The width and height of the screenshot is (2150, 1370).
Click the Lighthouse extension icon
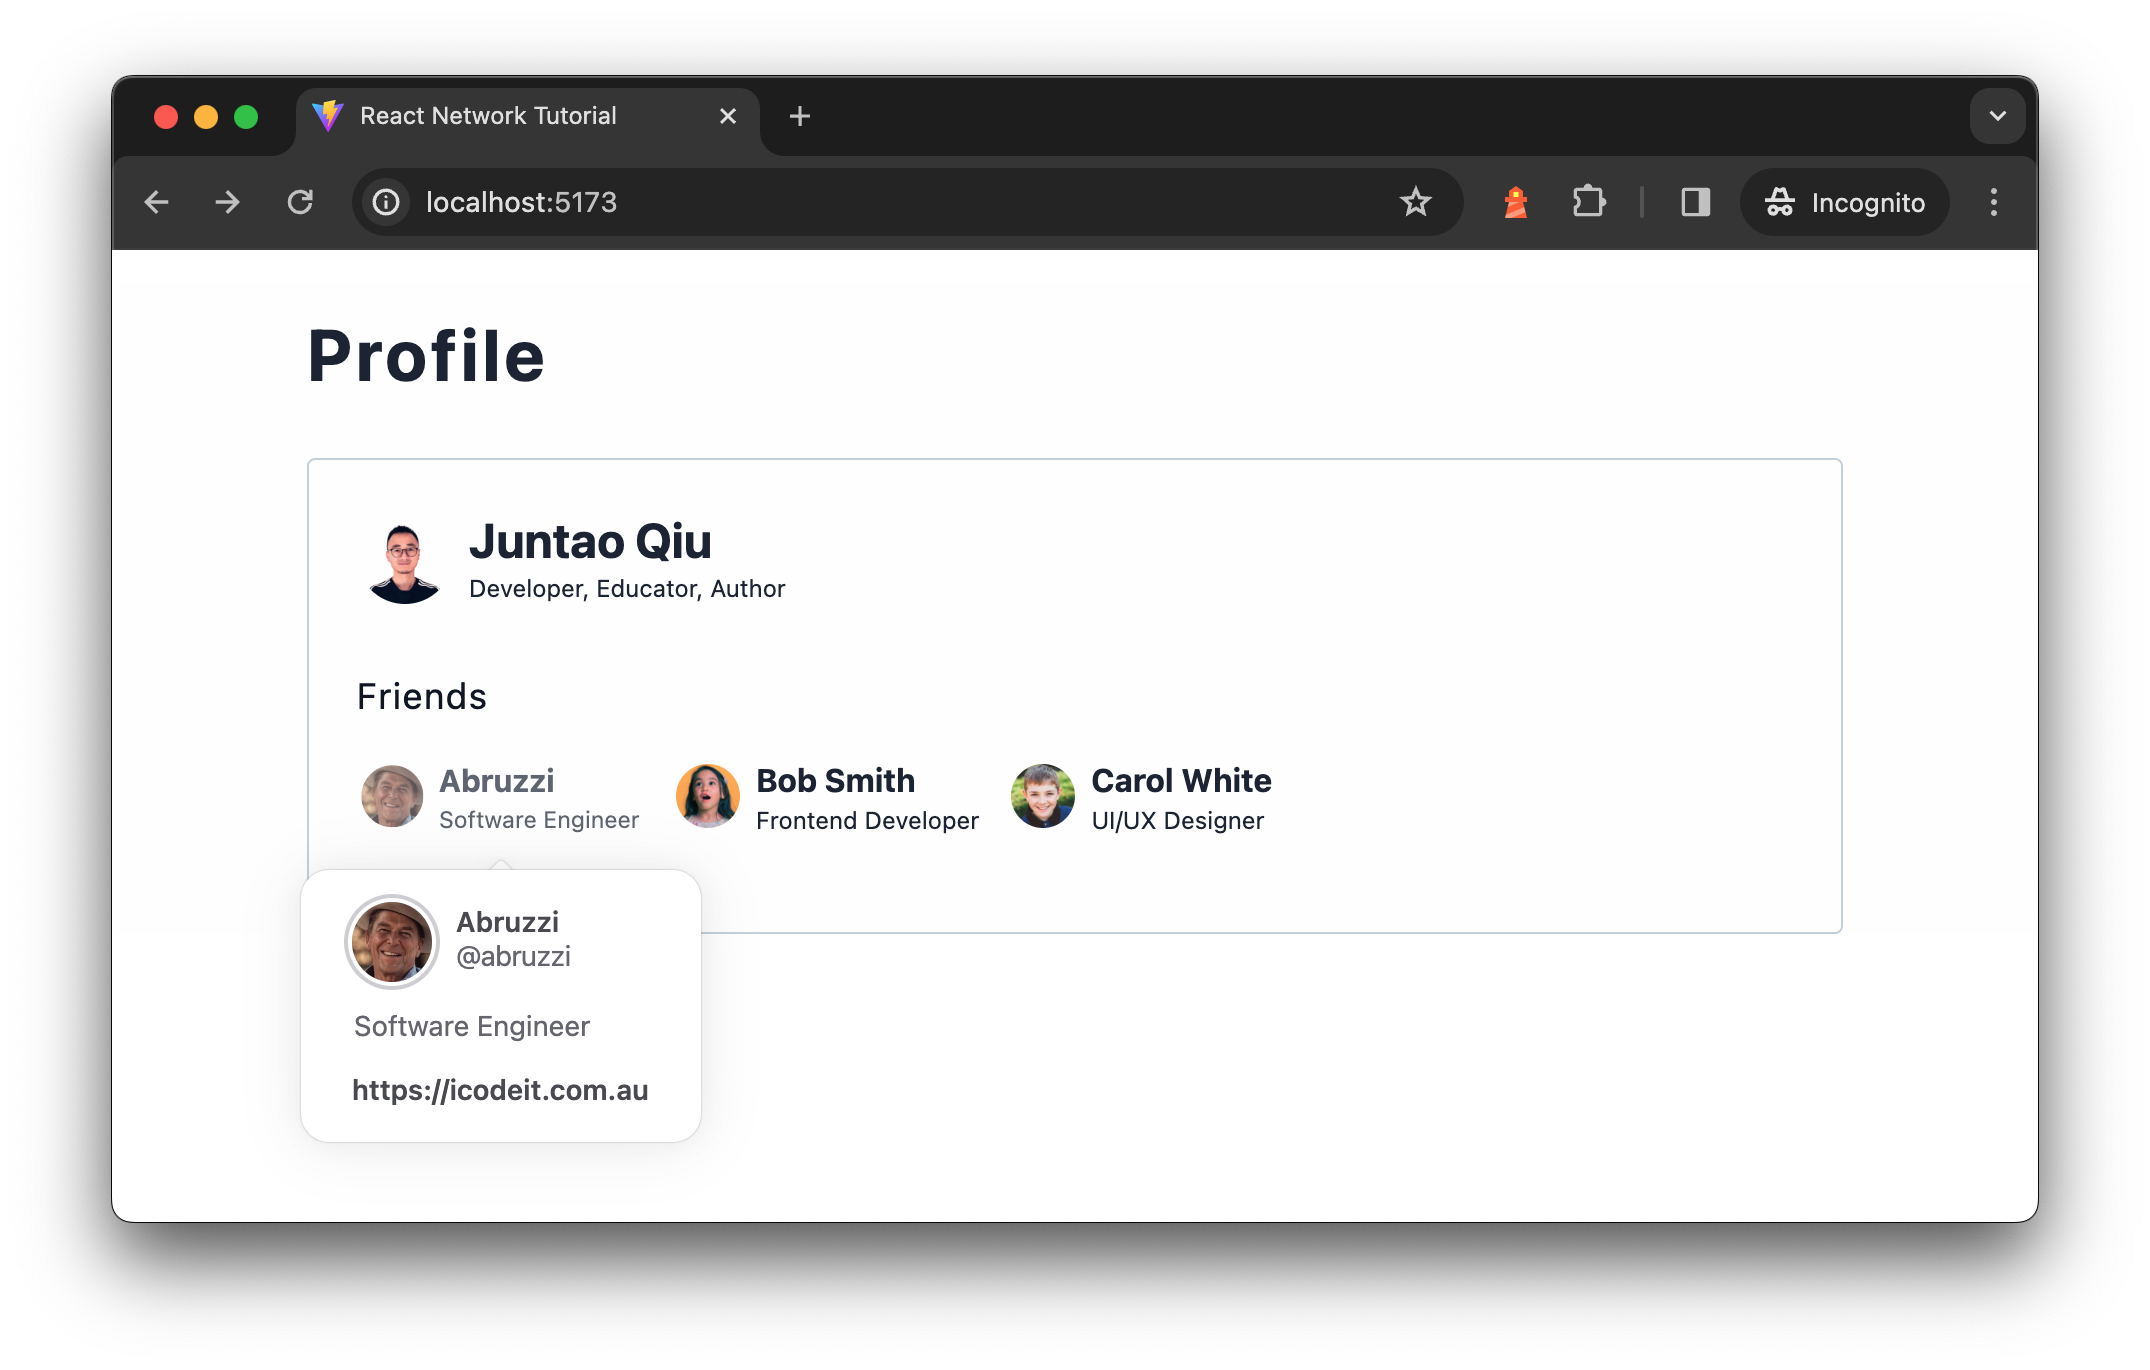pyautogui.click(x=1516, y=202)
